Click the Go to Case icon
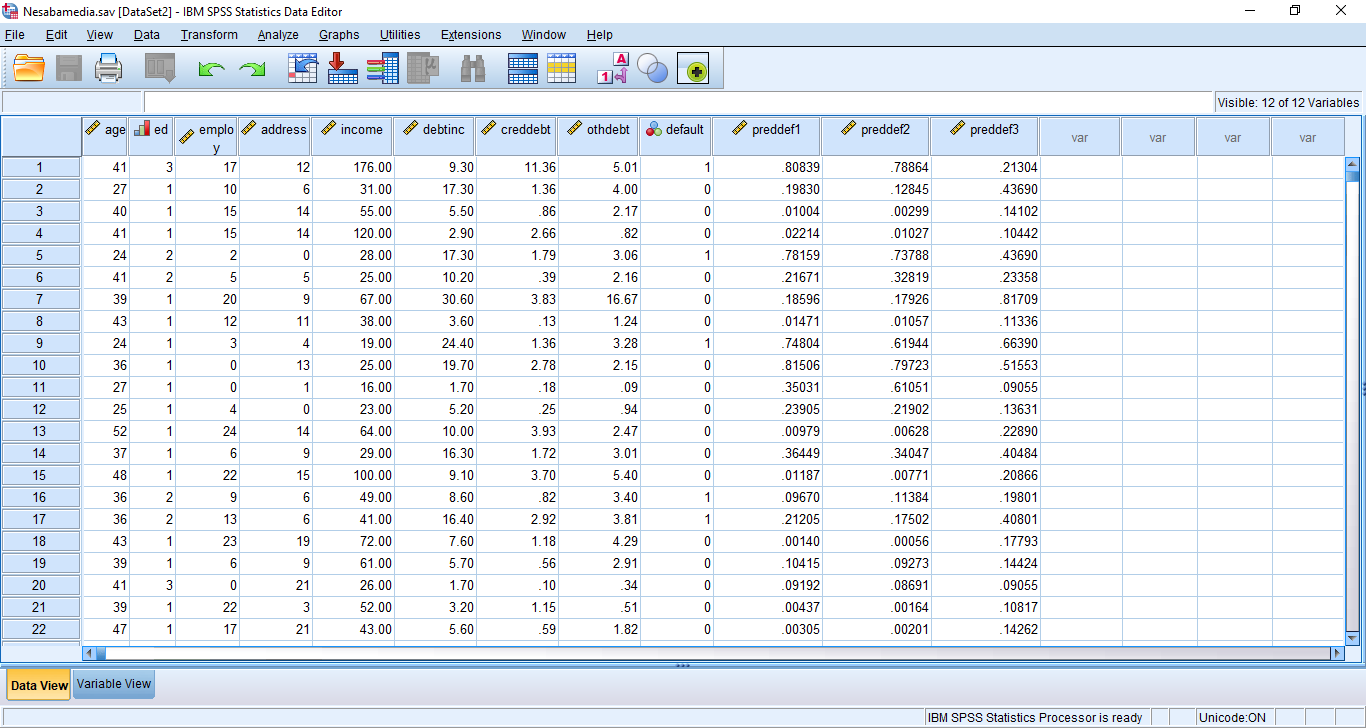The height and width of the screenshot is (728, 1366). [302, 69]
